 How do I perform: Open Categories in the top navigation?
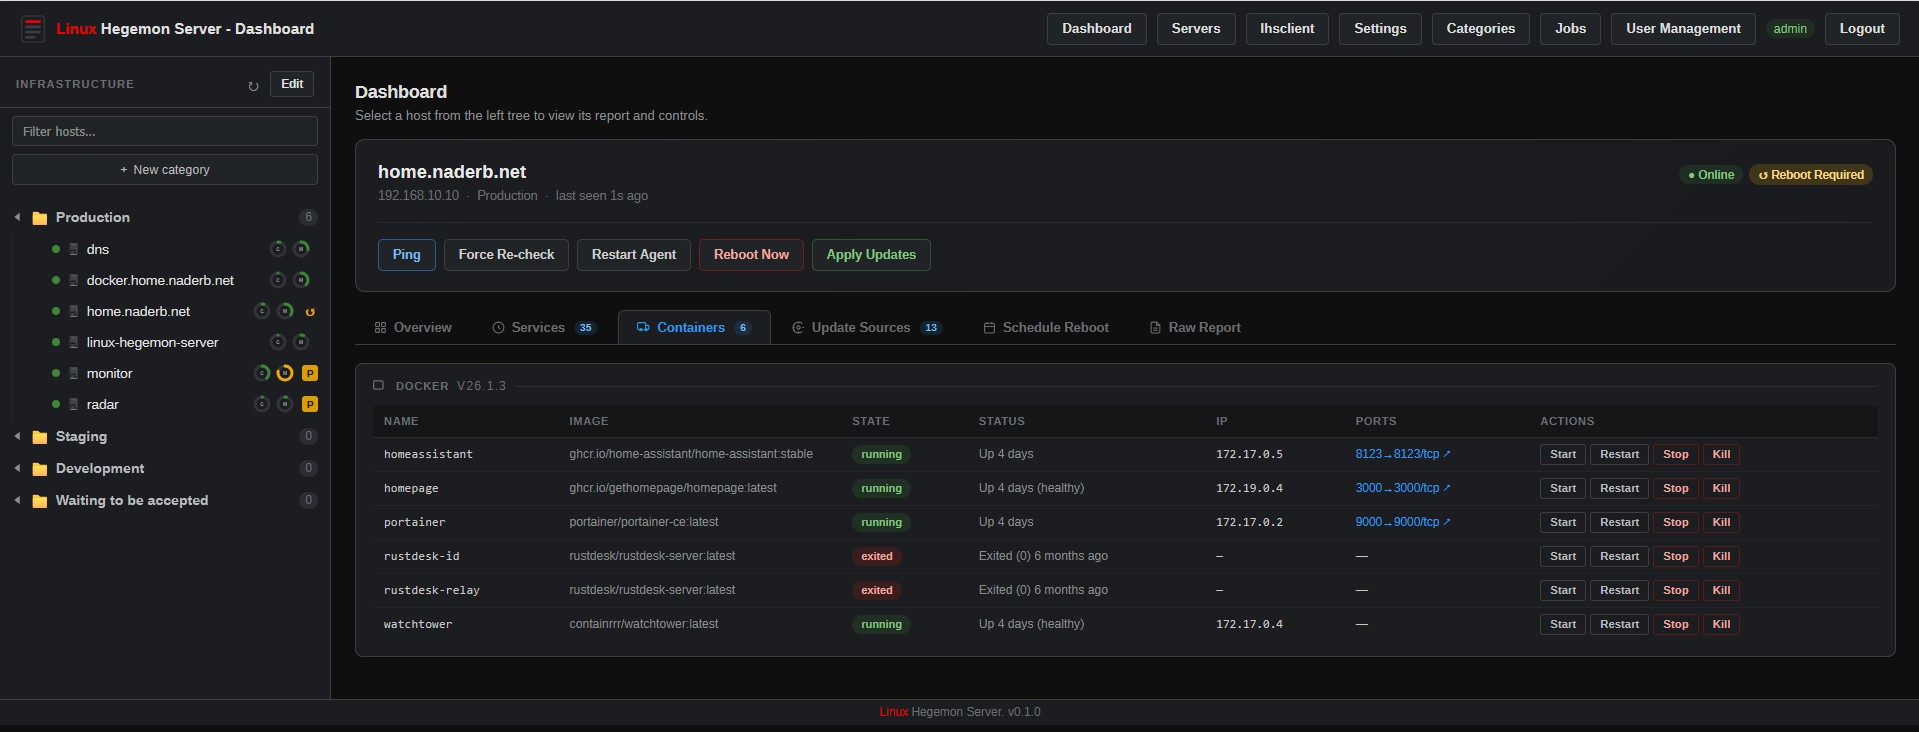(1480, 29)
